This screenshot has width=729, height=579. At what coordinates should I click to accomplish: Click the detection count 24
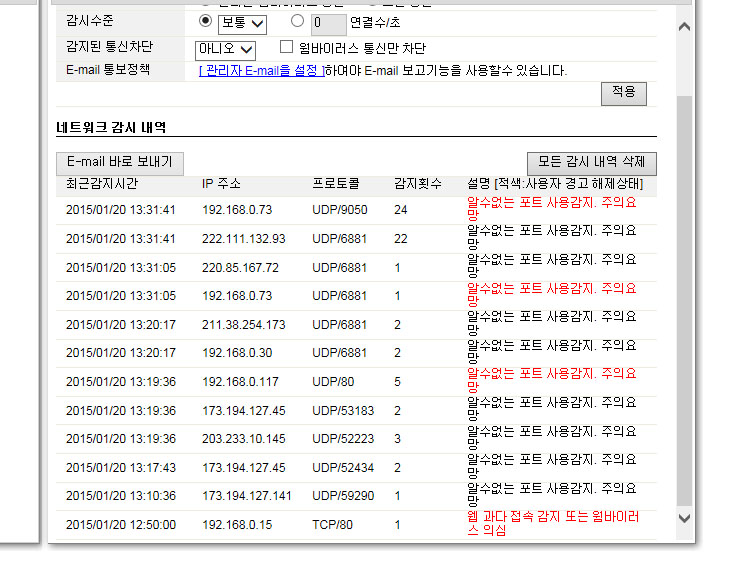[401, 210]
